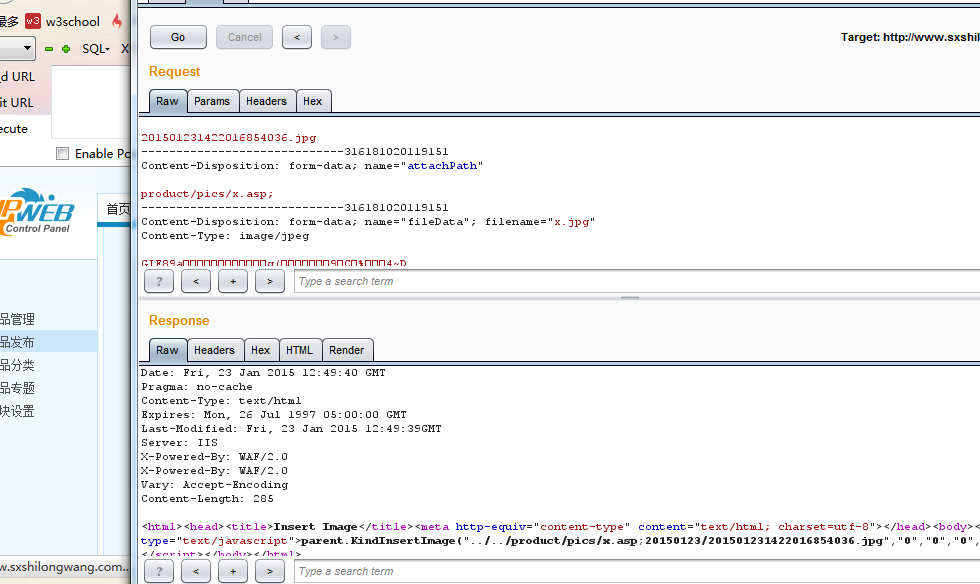Click the Content-Length: 285 response line
Viewport: 980px width, 584px height.
[x=208, y=499]
